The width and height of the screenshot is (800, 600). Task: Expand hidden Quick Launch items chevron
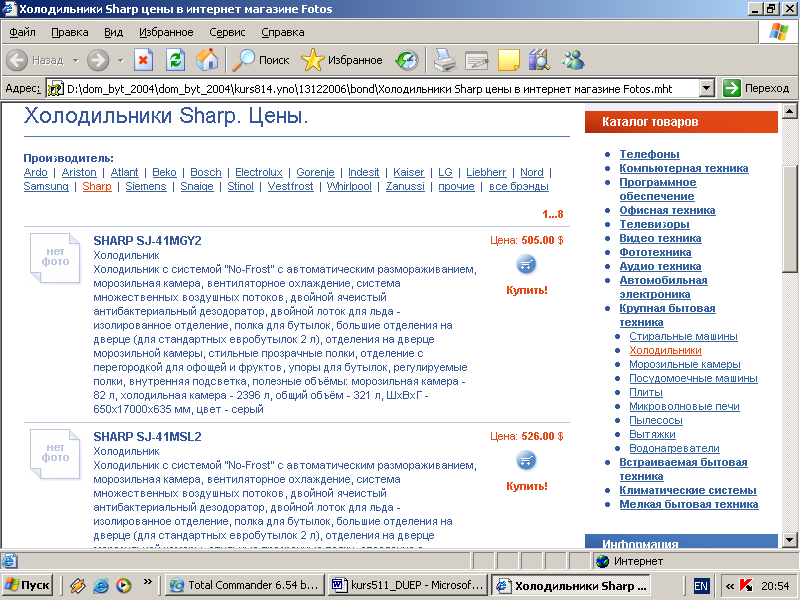(150, 581)
